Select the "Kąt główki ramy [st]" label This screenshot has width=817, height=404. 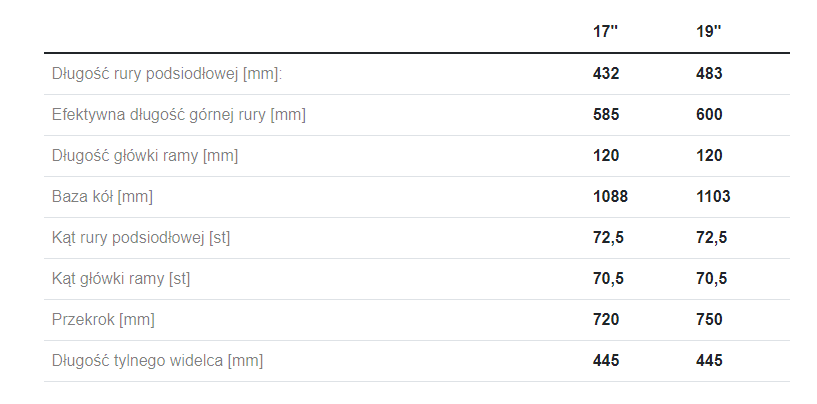121,278
